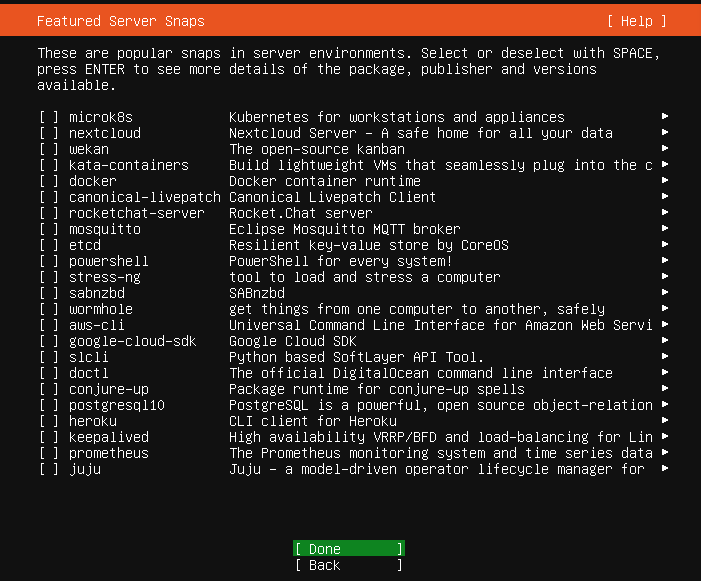This screenshot has width=701, height=581.
Task: Select the prometheus checkbox
Action: 49,453
